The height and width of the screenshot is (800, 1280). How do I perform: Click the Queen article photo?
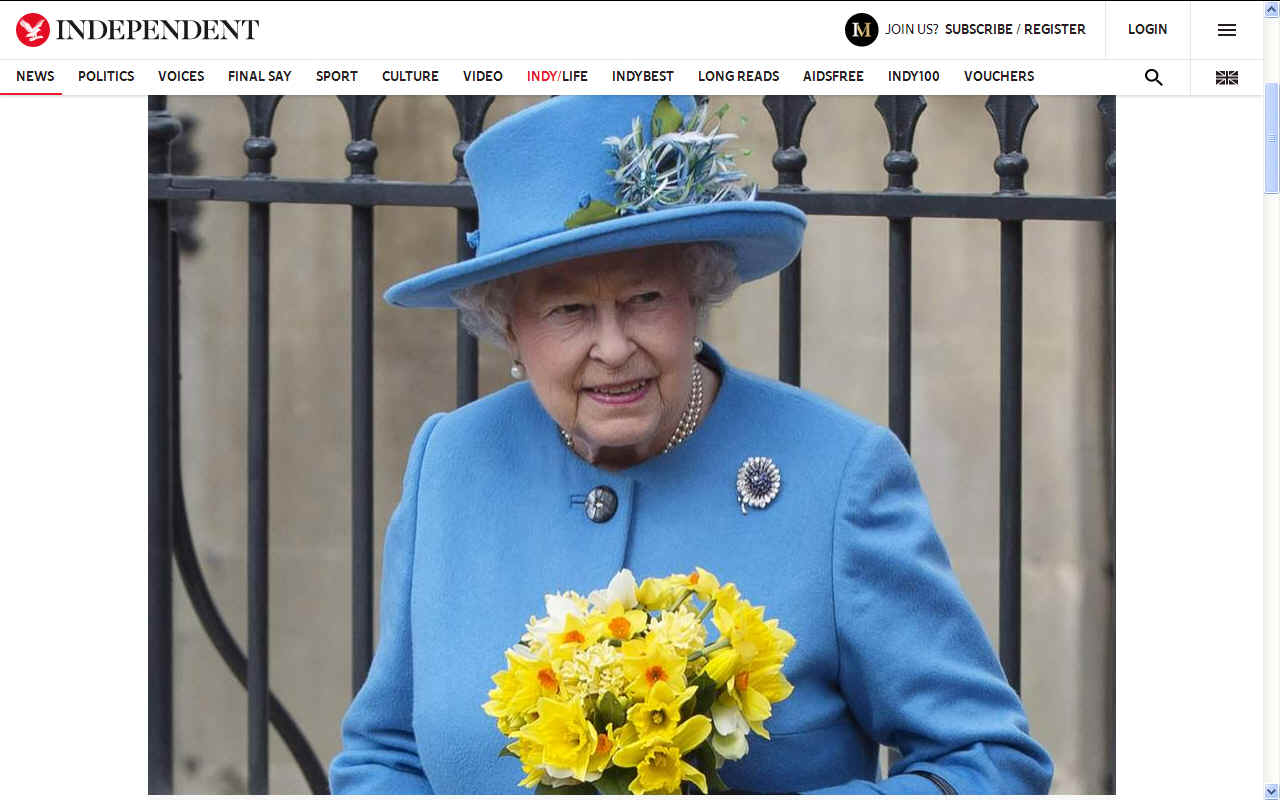coord(632,445)
